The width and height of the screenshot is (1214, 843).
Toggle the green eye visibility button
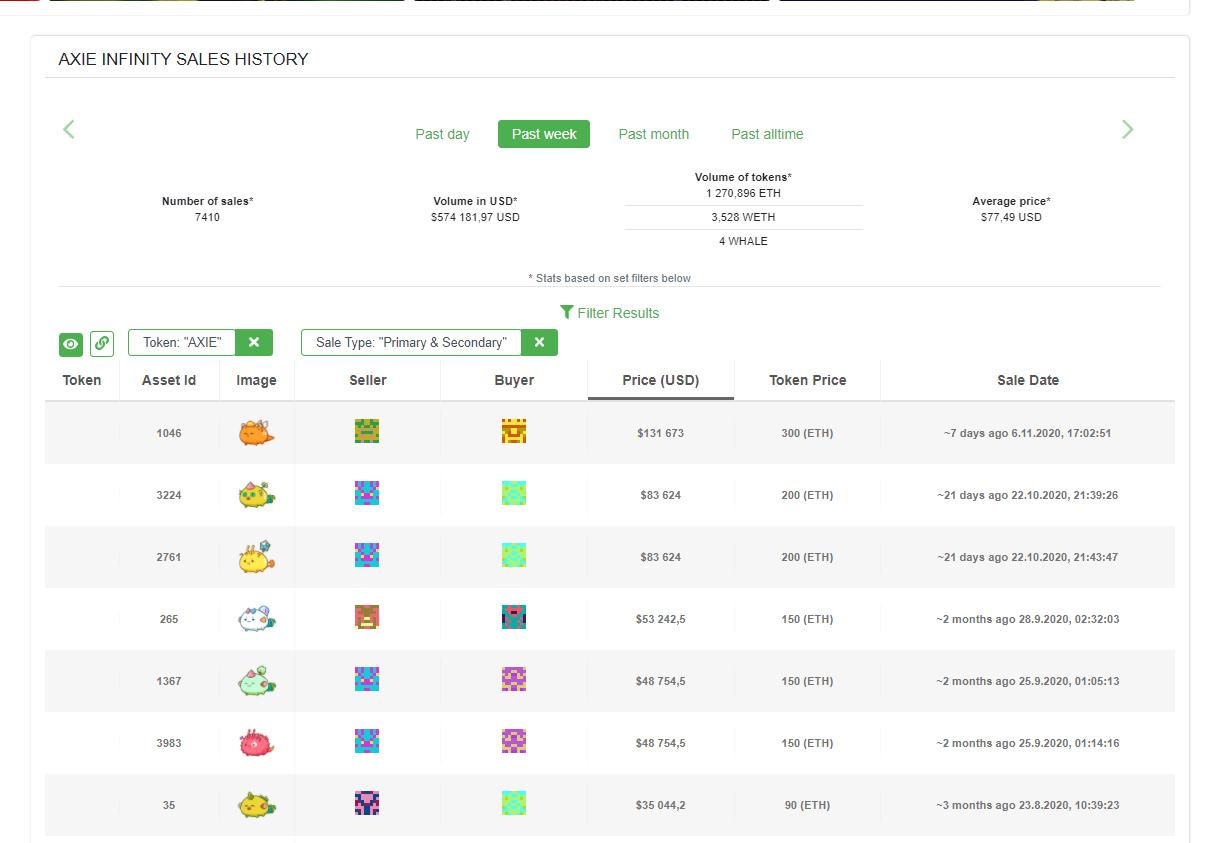click(x=70, y=344)
